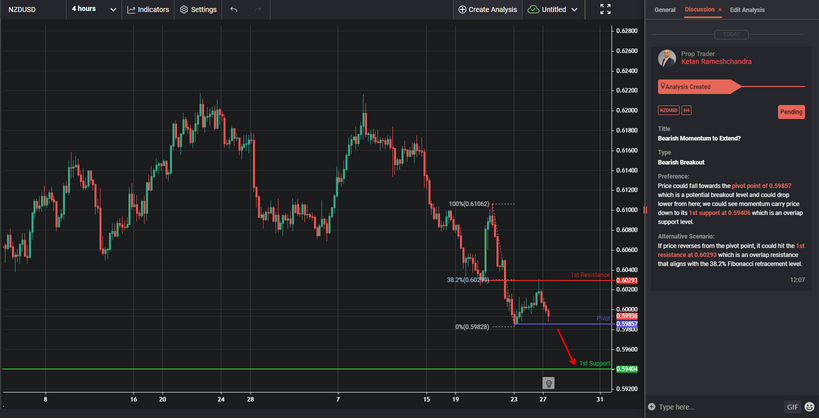Open the GIF picker
The image size is (819, 420).
[x=792, y=407]
